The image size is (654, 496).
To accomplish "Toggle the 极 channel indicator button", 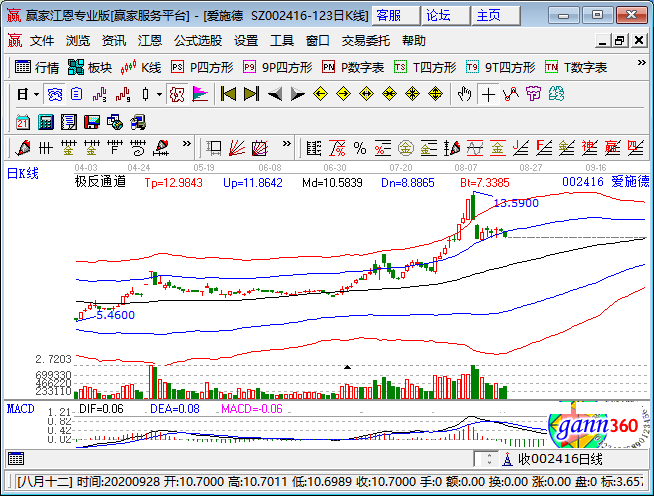I will click(x=177, y=94).
